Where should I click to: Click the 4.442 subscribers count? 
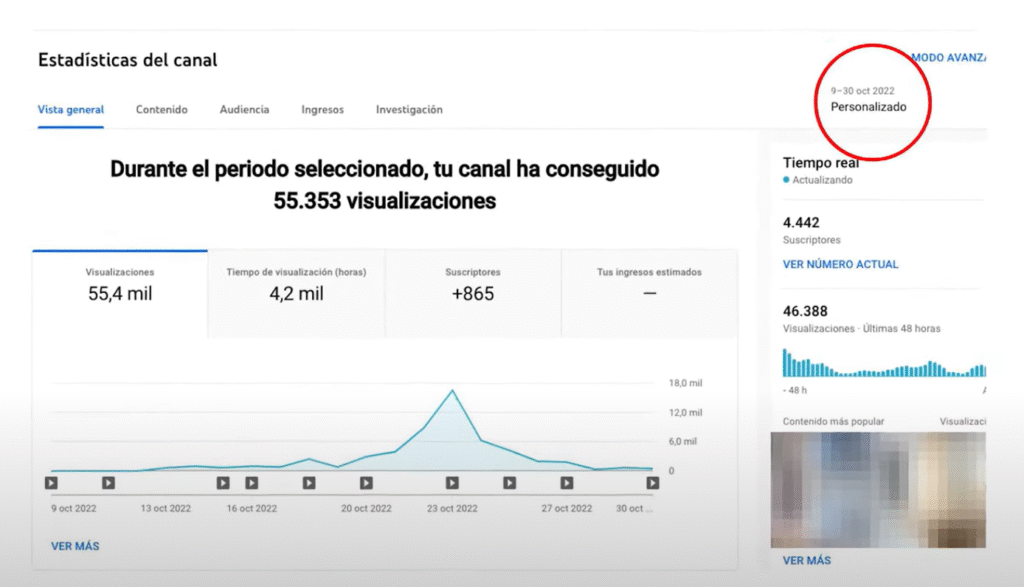click(801, 223)
